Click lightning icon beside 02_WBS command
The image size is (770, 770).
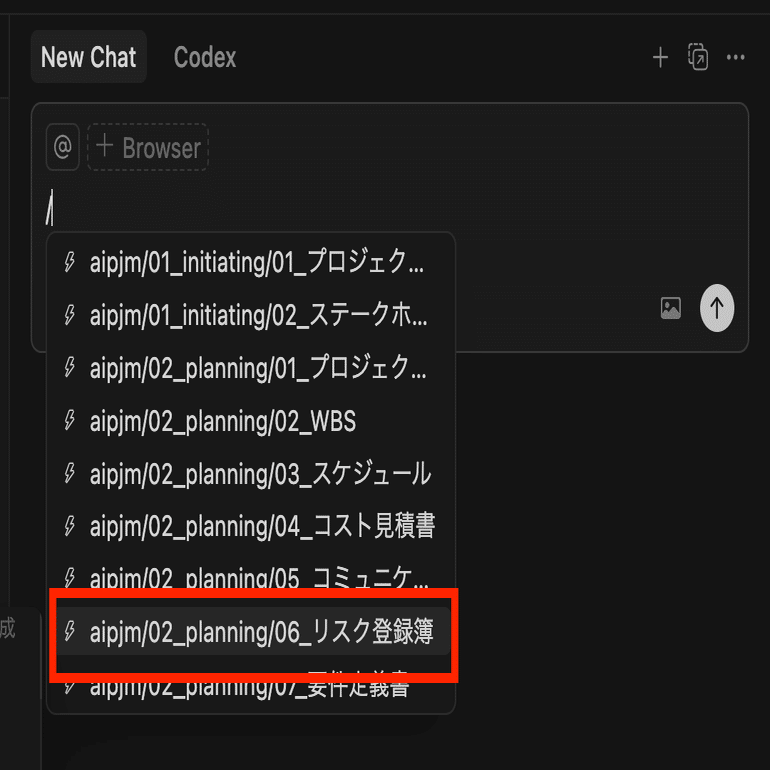click(70, 420)
